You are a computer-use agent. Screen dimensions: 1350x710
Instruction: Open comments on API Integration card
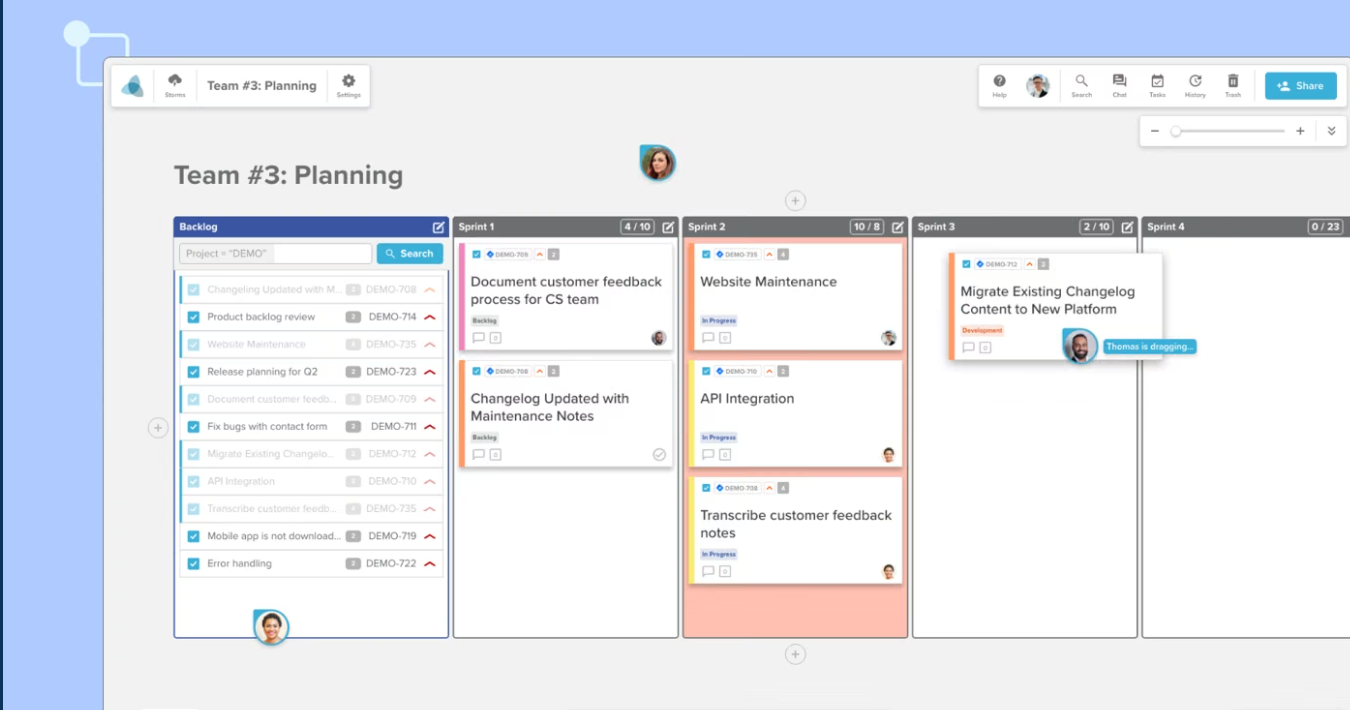[708, 455]
